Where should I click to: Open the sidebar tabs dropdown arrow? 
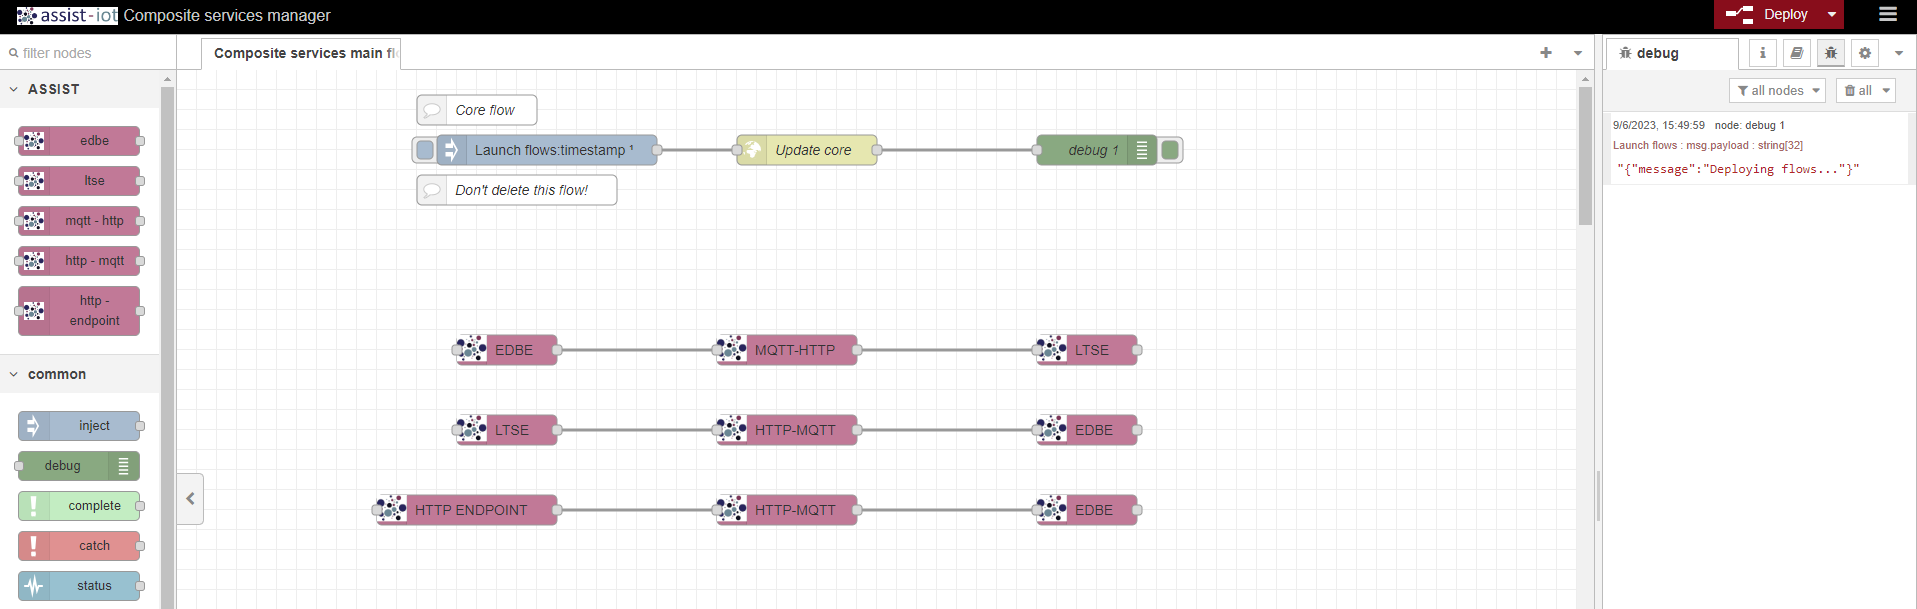1899,53
